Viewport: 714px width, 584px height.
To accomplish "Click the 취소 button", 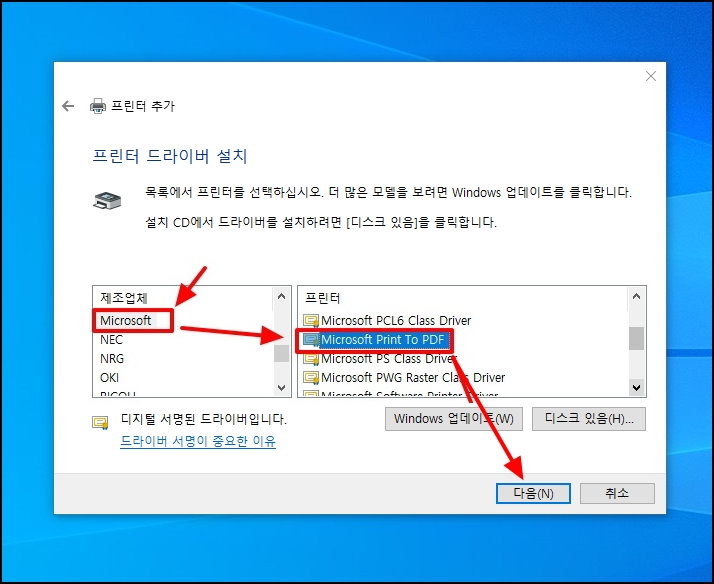I will point(617,493).
